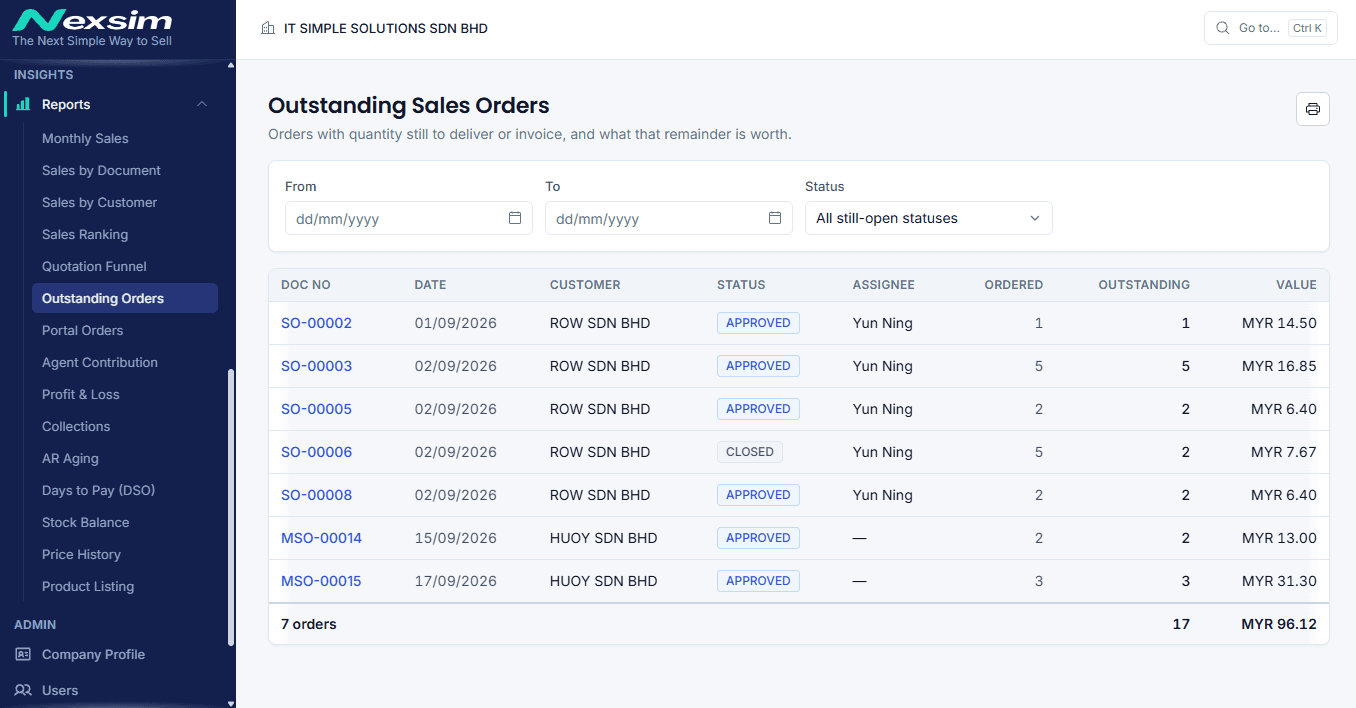Click the Go to search box
Image resolution: width=1356 pixels, height=708 pixels.
[x=1270, y=28]
